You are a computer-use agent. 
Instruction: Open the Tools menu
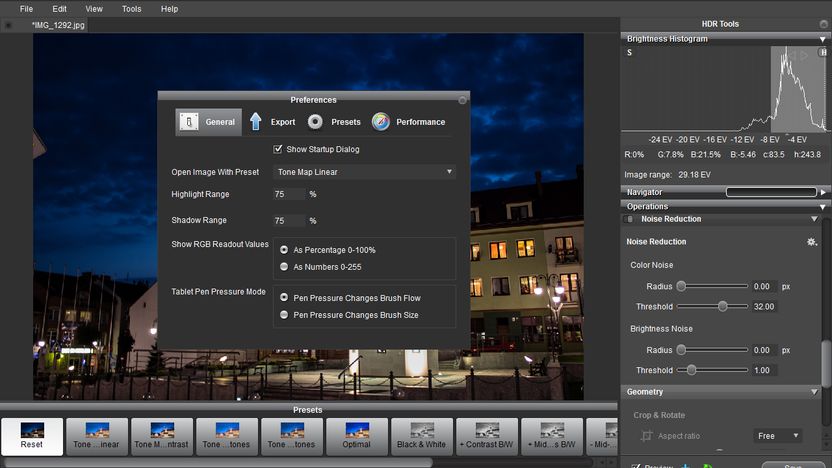(132, 8)
